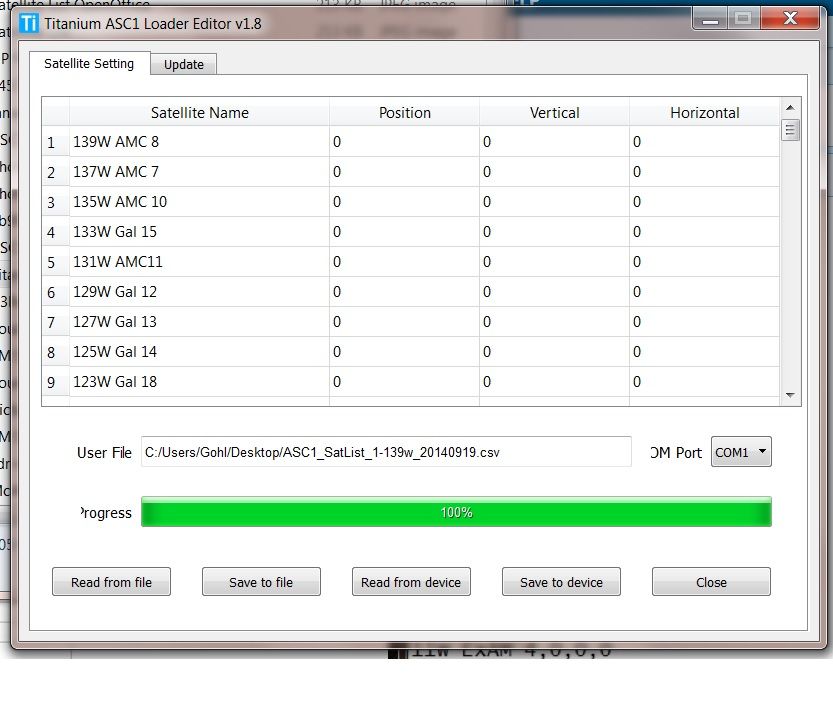Click the Save to device button
Screen dimensions: 833x720
[562, 582]
